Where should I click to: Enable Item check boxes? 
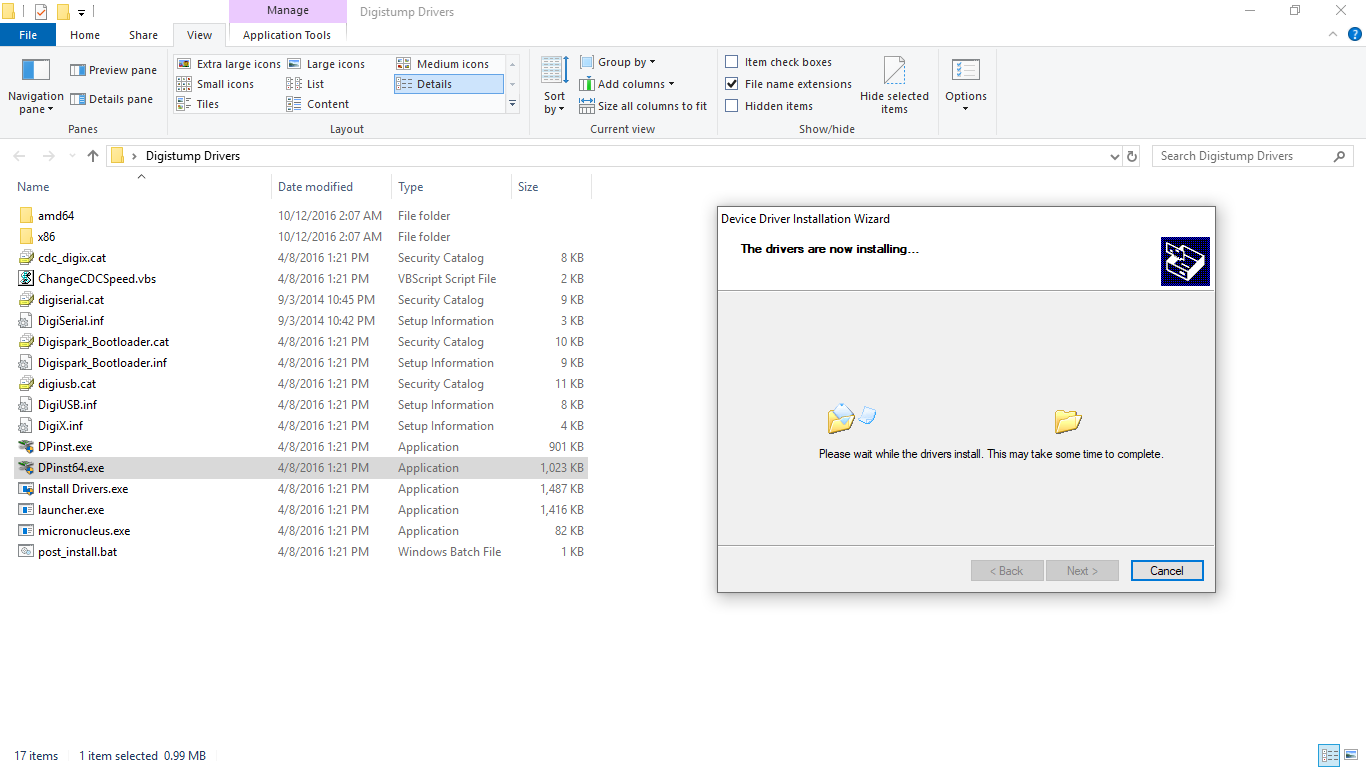[x=732, y=62]
